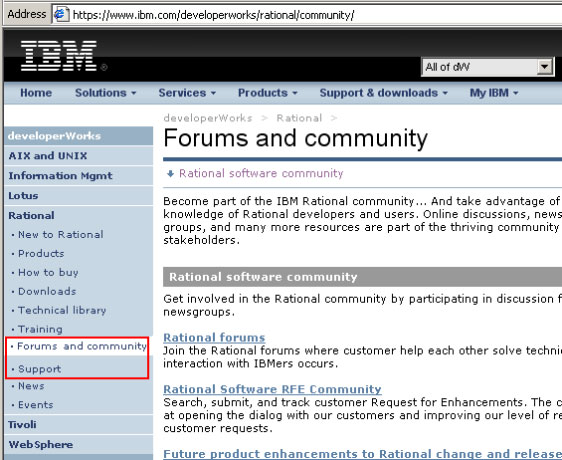The height and width of the screenshot is (460, 562).
Task: Open the All of dW dropdown
Action: click(487, 67)
